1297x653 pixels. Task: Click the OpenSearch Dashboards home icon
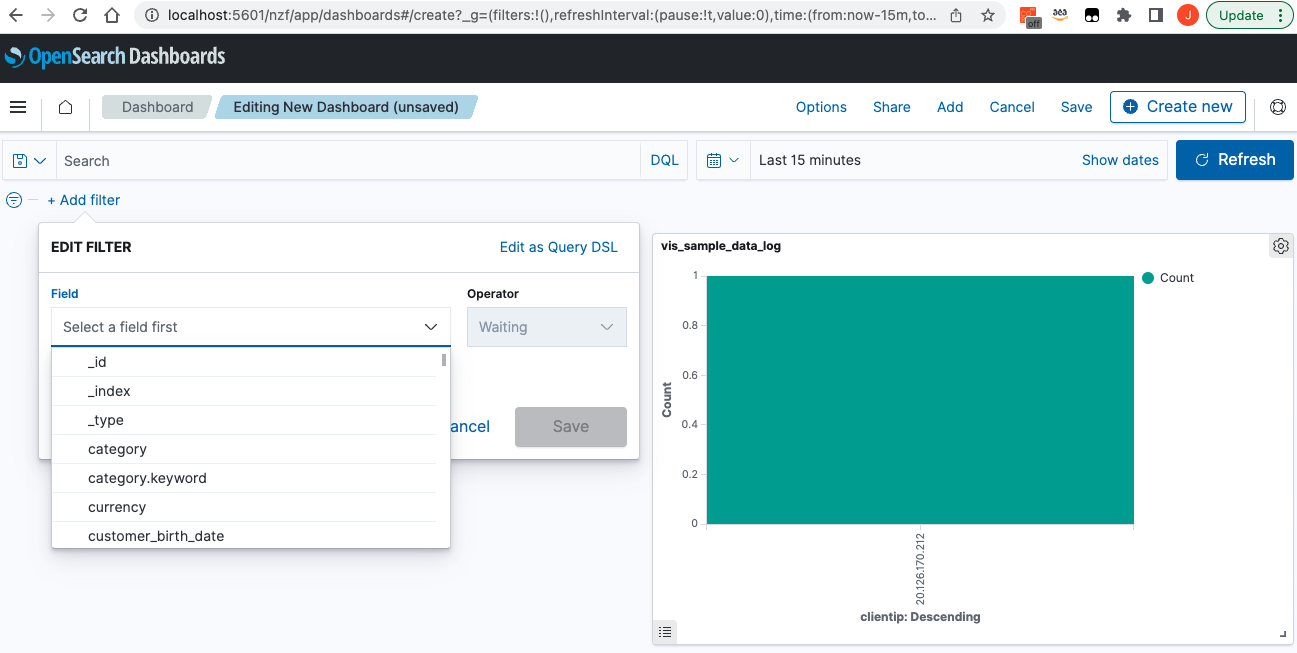64,107
